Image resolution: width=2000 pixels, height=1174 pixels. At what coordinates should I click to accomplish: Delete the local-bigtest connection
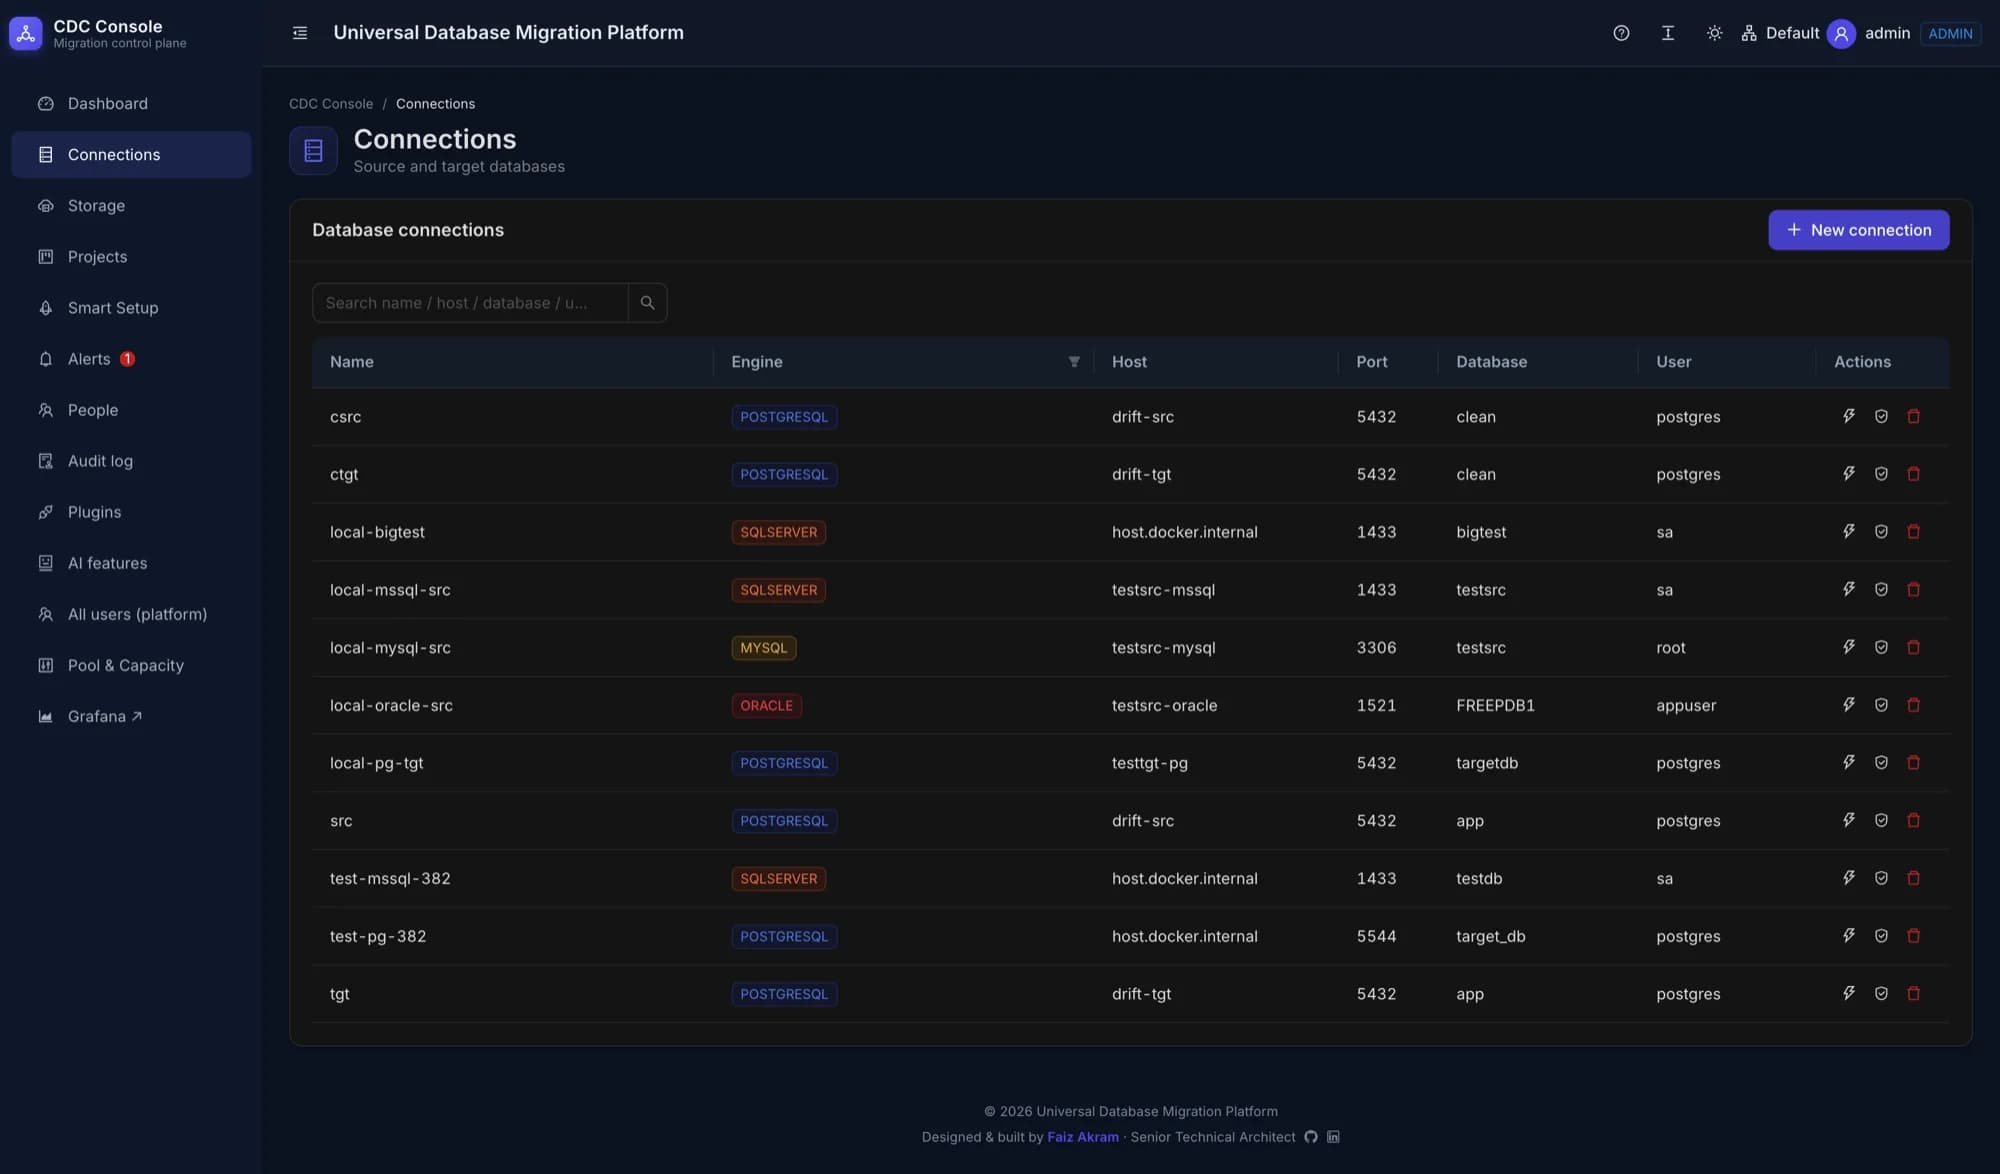point(1913,532)
